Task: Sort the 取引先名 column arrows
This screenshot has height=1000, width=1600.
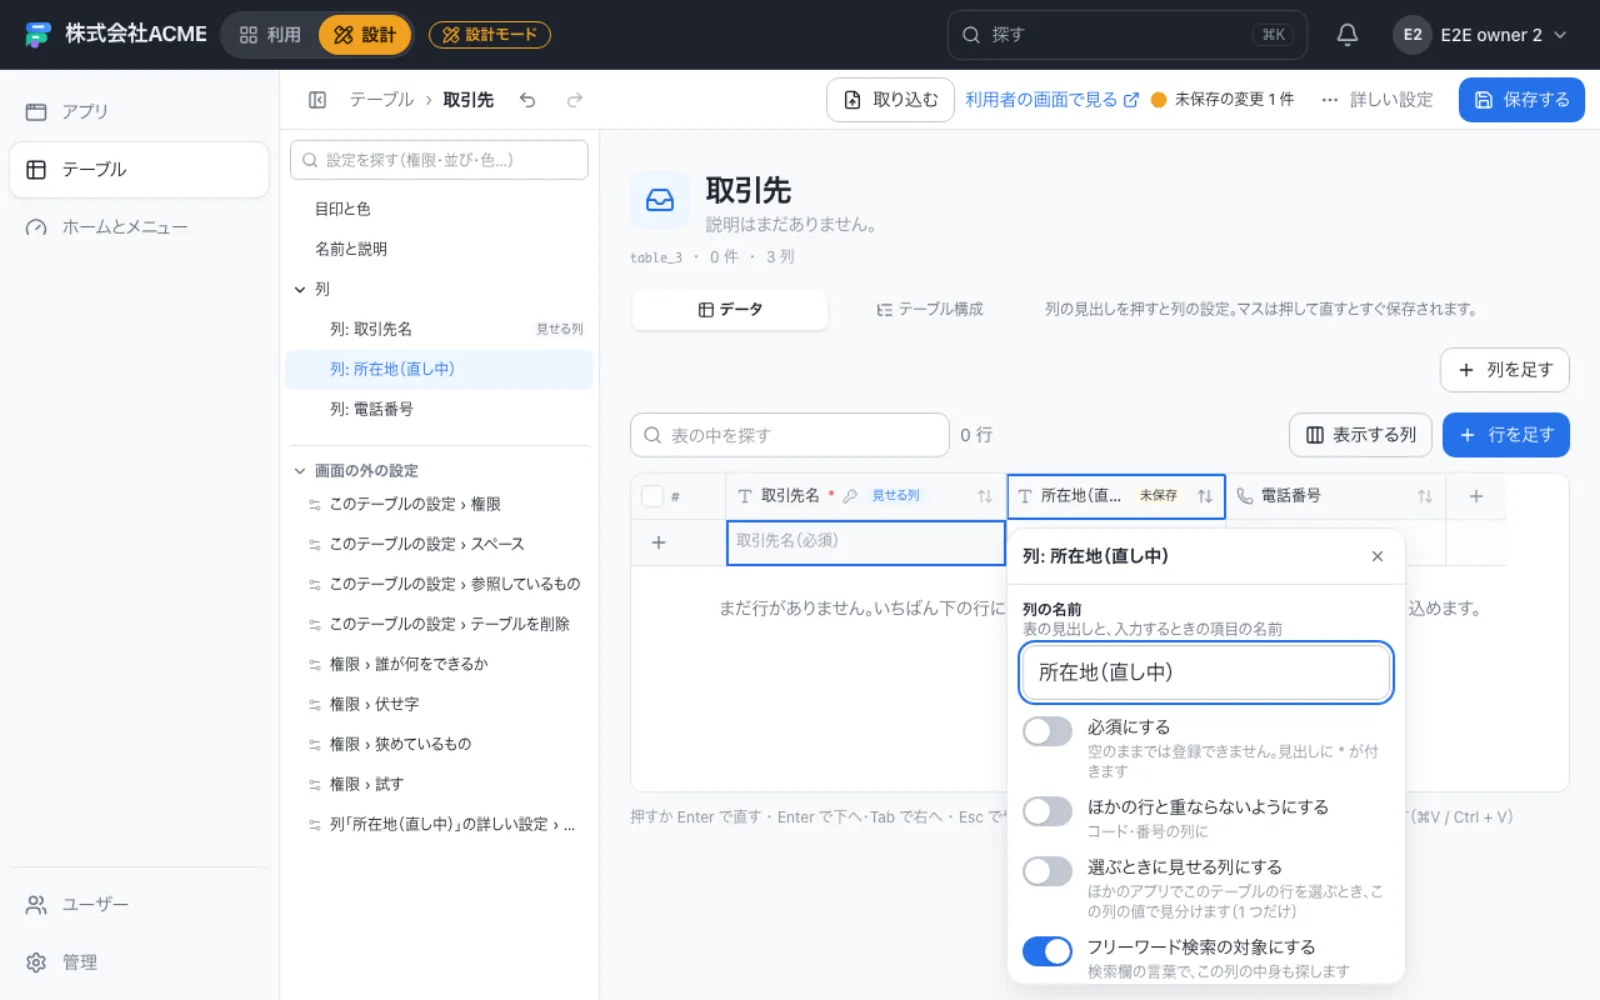Action: point(985,496)
